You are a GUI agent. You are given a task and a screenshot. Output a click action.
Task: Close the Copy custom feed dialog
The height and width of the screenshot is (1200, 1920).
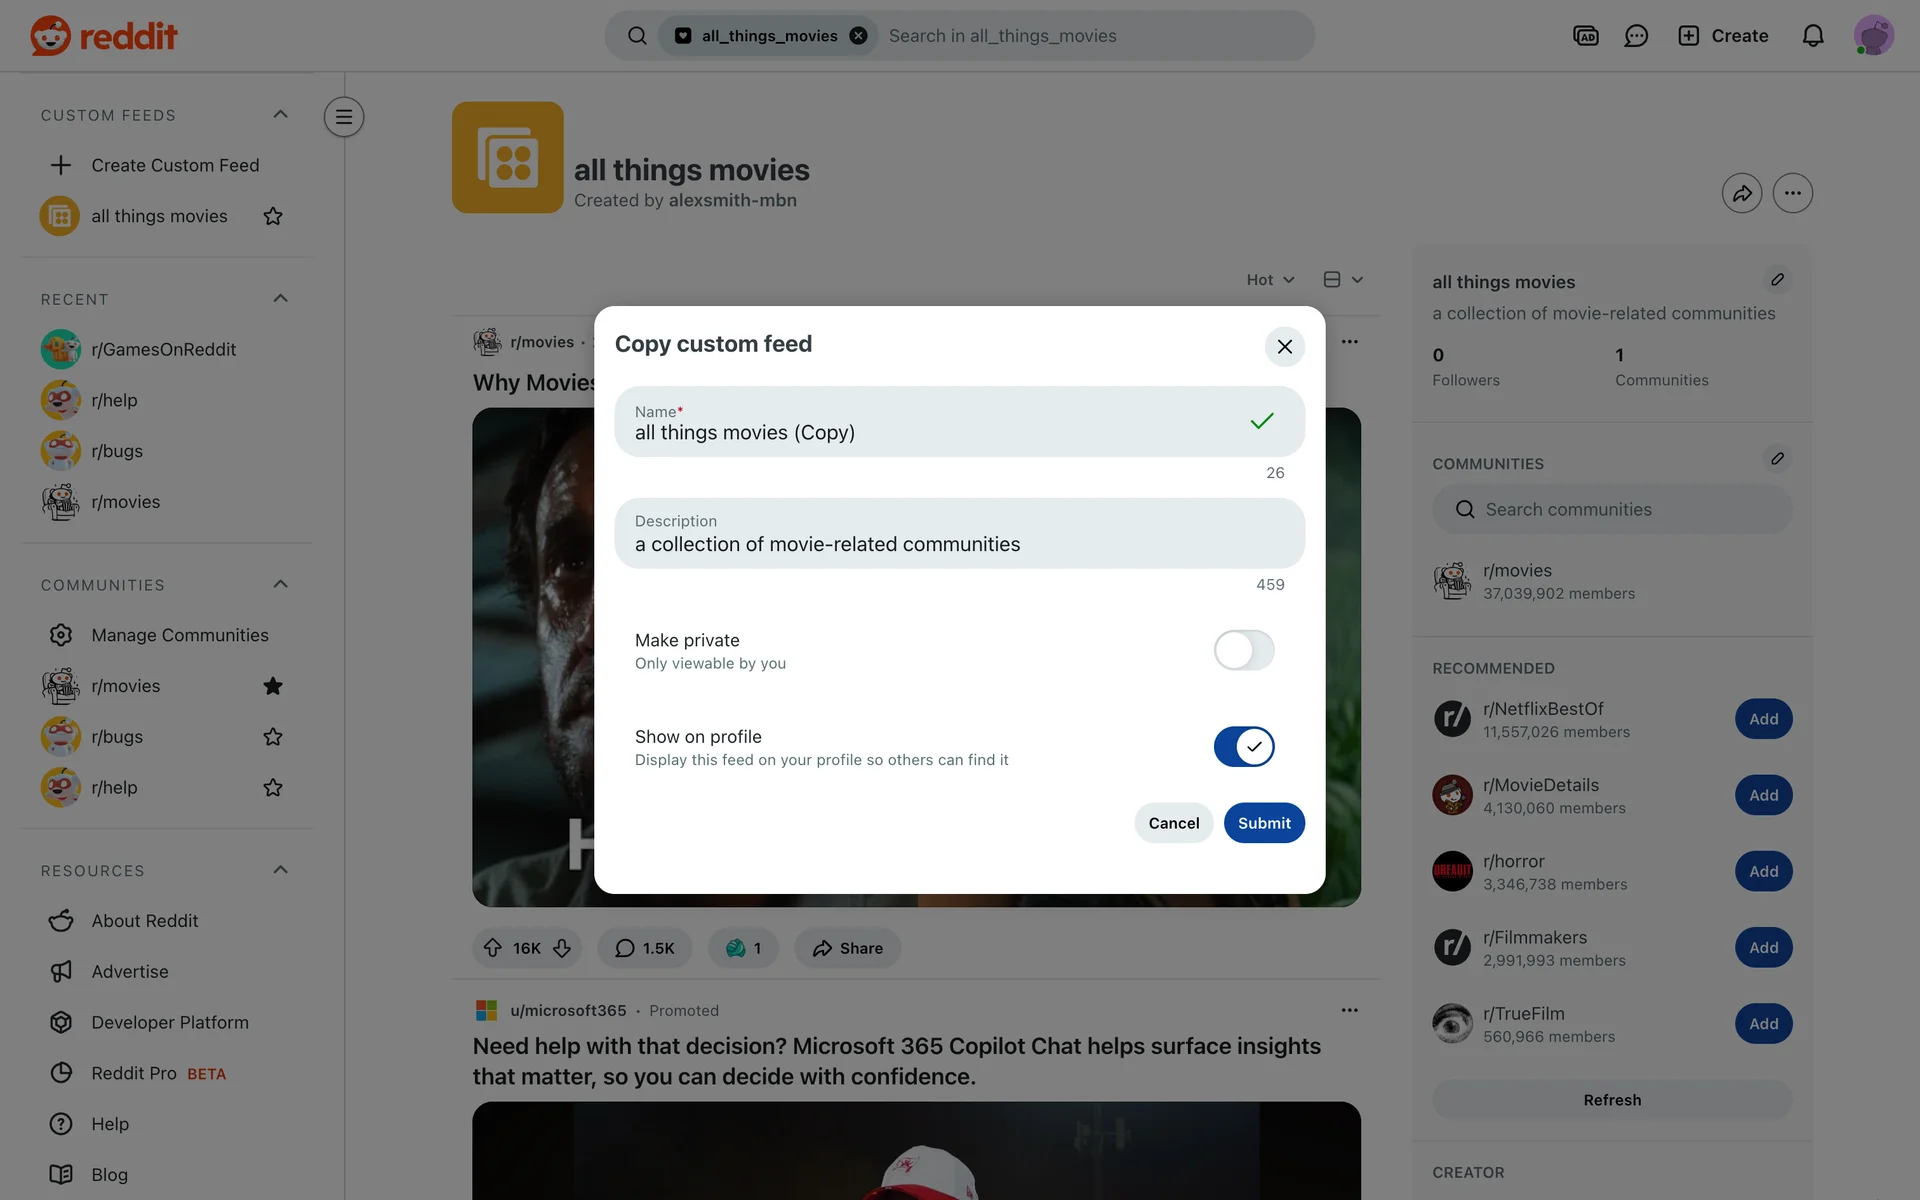pos(1284,346)
